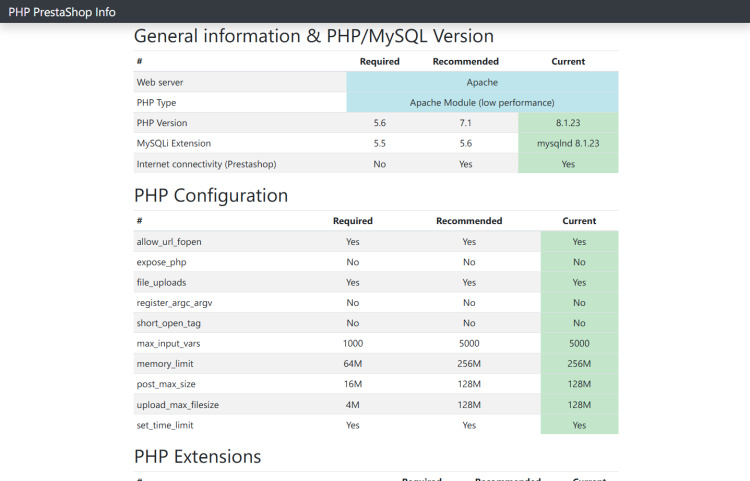
Task: Select the expose_php setting label
Action: [161, 262]
